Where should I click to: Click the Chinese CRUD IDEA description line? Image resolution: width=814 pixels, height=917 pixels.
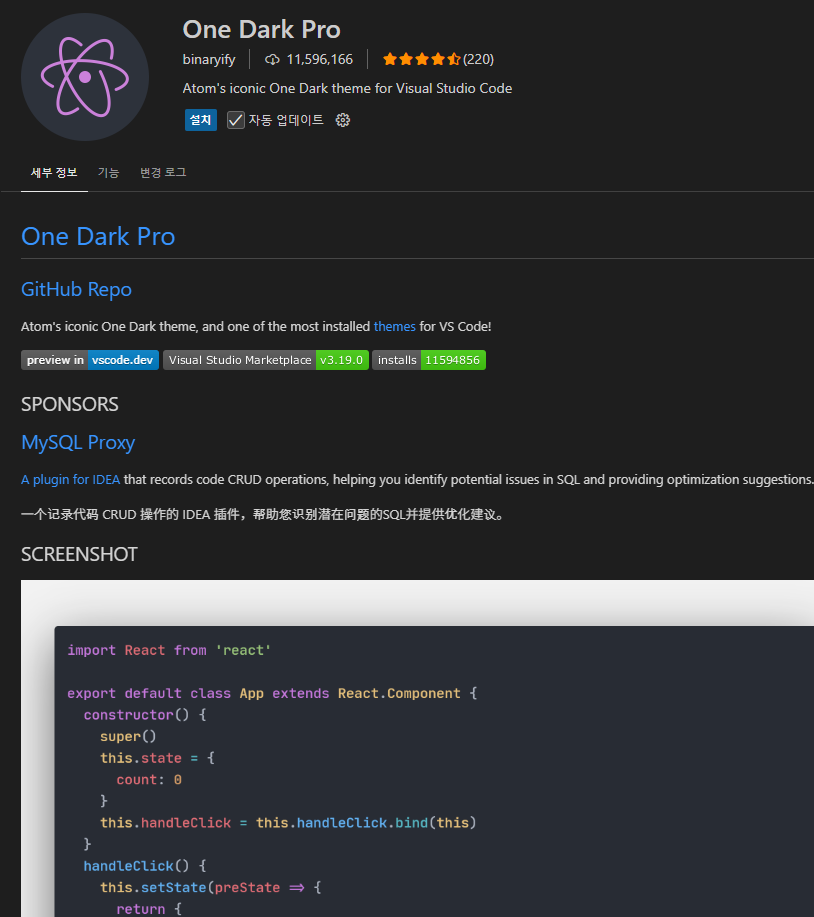263,515
